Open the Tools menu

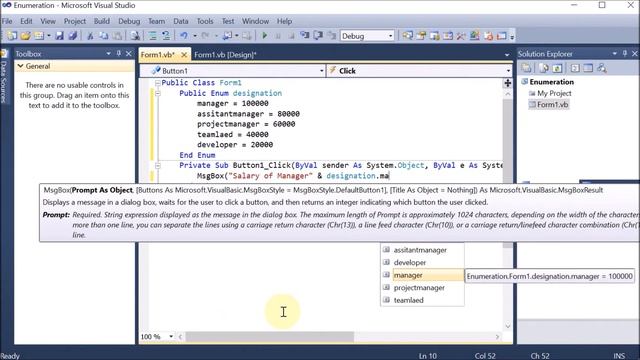click(x=205, y=21)
